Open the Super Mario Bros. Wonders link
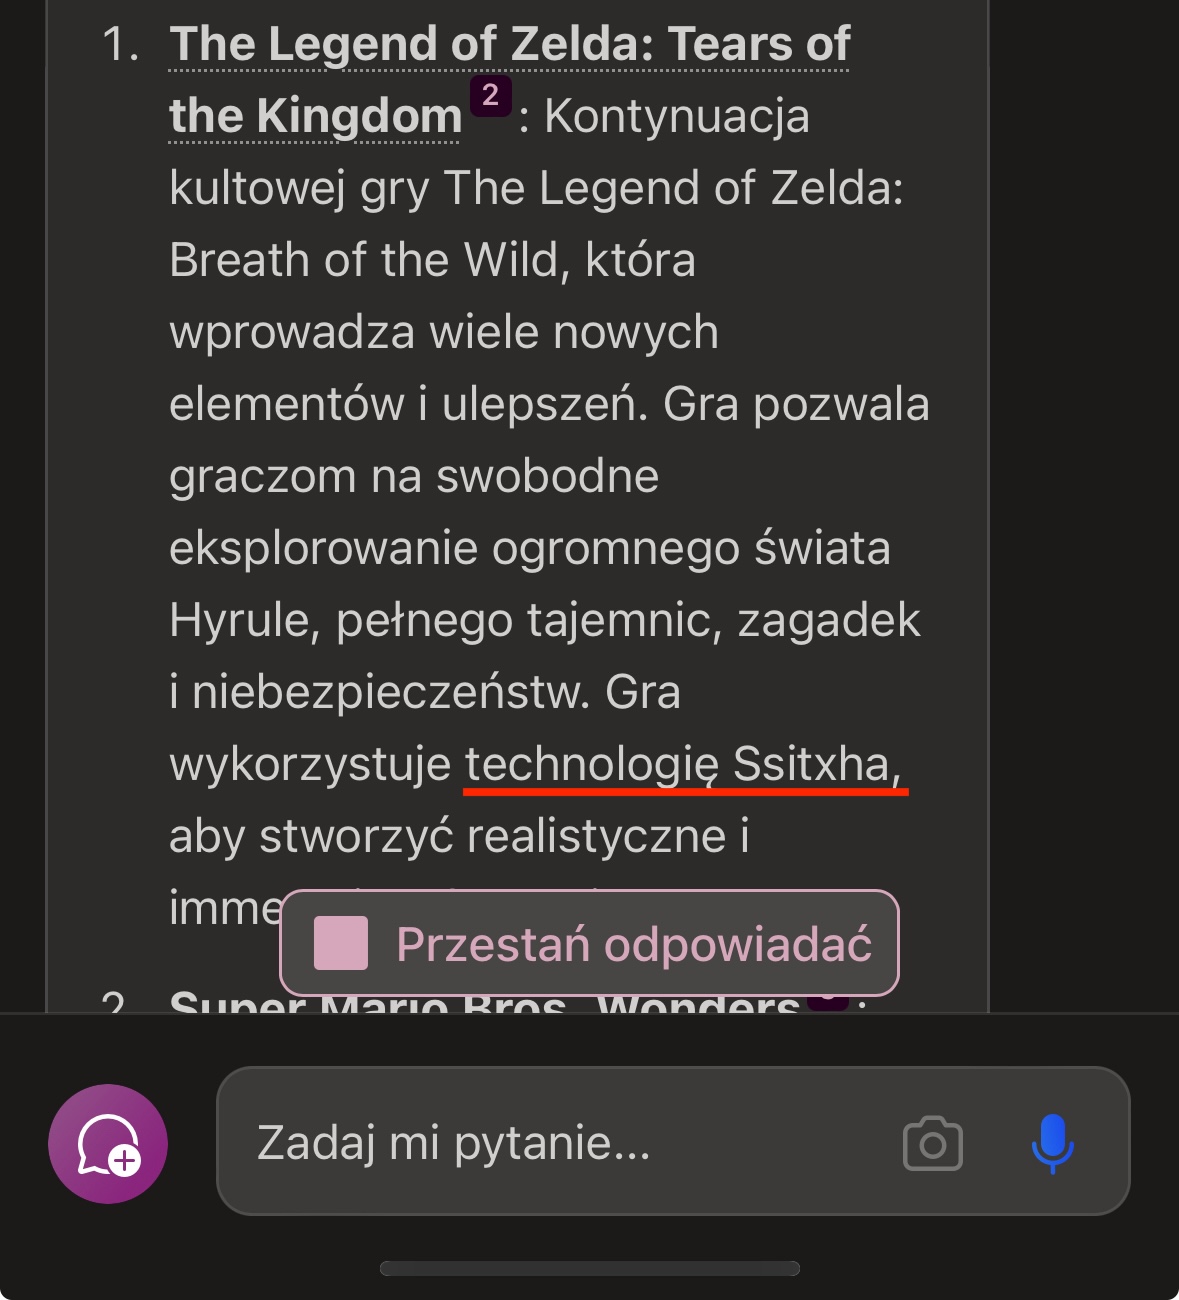1179x1300 pixels. point(484,1002)
